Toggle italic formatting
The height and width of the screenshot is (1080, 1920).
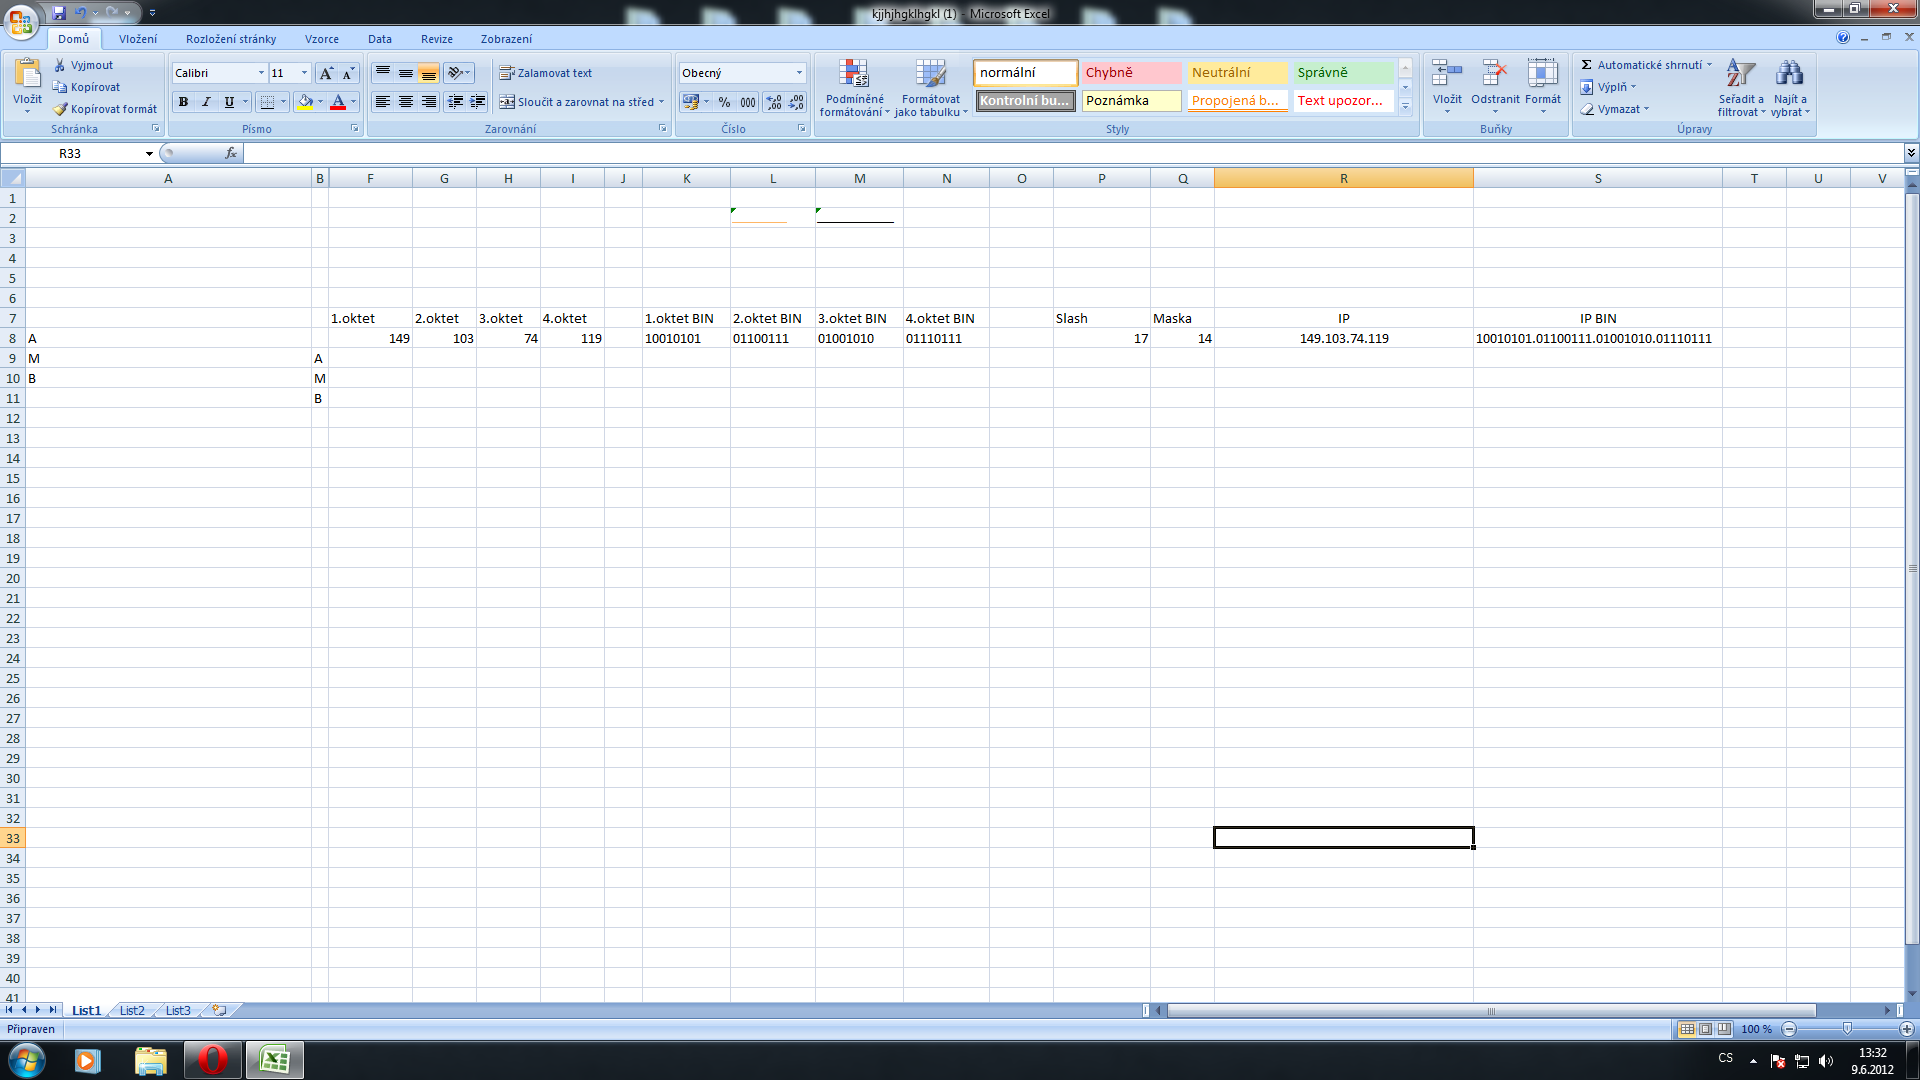[206, 102]
